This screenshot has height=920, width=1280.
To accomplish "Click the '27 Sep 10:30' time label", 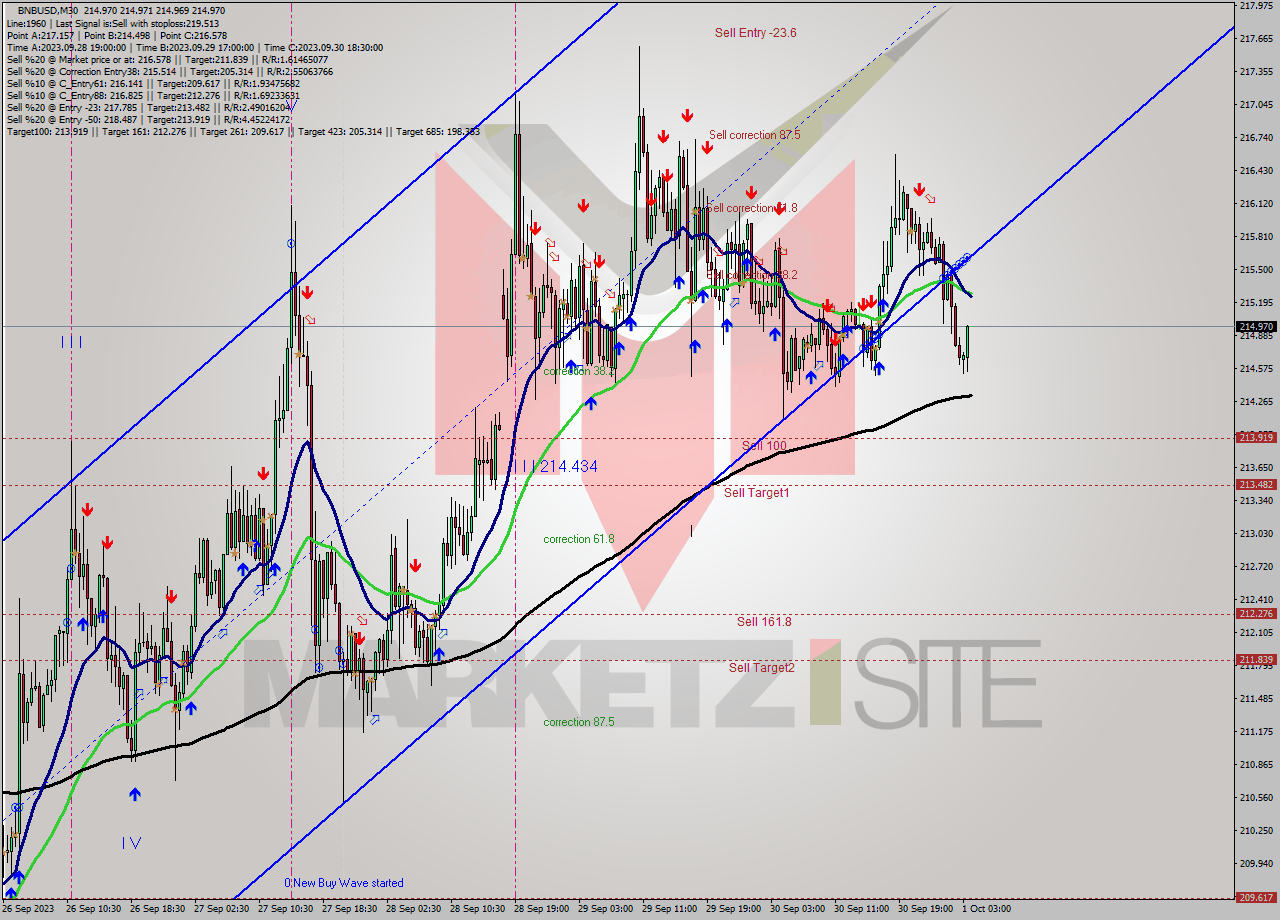I will pos(286,909).
